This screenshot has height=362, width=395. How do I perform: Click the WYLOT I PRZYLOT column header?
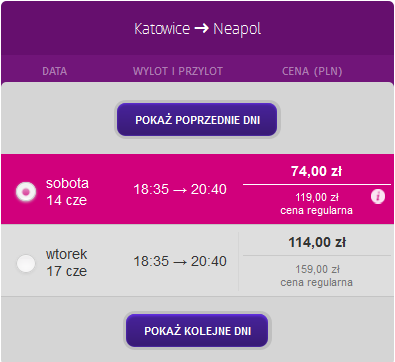[178, 71]
